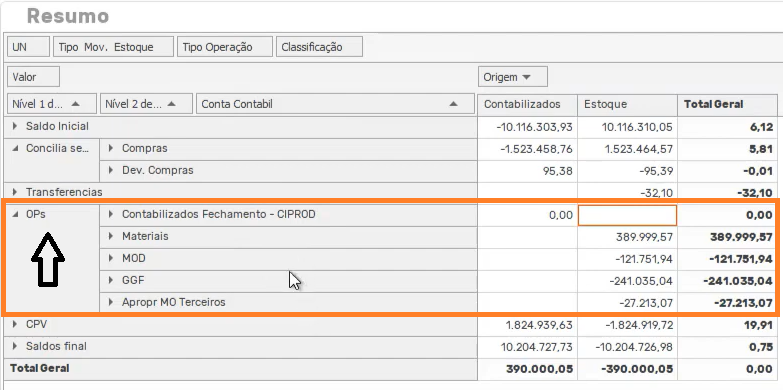Select Contabilizados cell 1.824.939,63
Screen dimensions: 783x390
tap(527, 325)
